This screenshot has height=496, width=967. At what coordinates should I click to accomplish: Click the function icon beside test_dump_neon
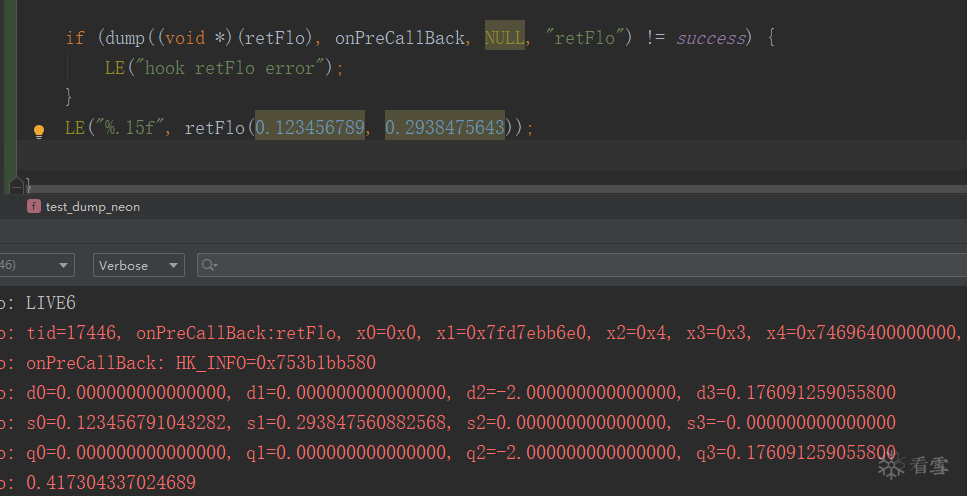click(34, 206)
